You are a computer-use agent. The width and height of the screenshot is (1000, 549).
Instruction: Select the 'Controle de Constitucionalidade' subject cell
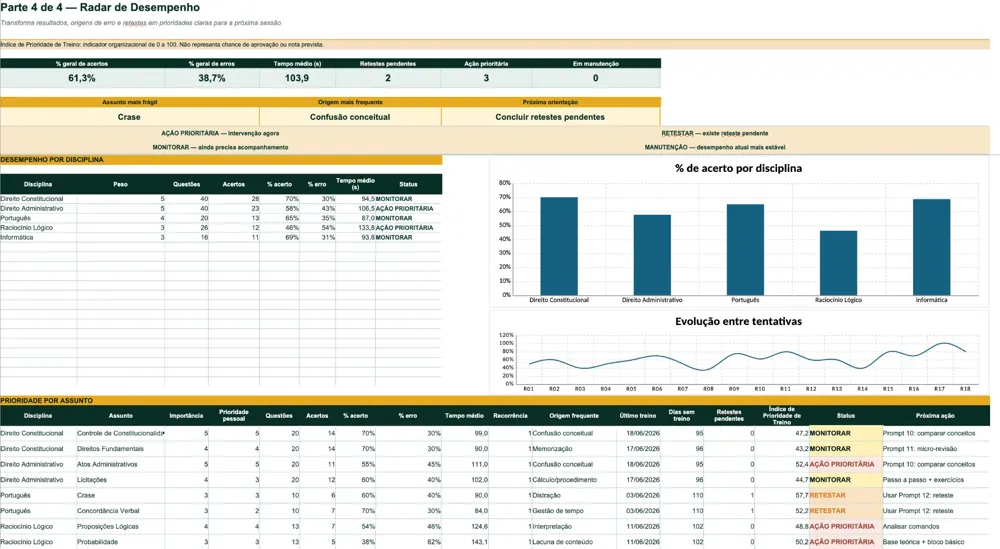121,433
